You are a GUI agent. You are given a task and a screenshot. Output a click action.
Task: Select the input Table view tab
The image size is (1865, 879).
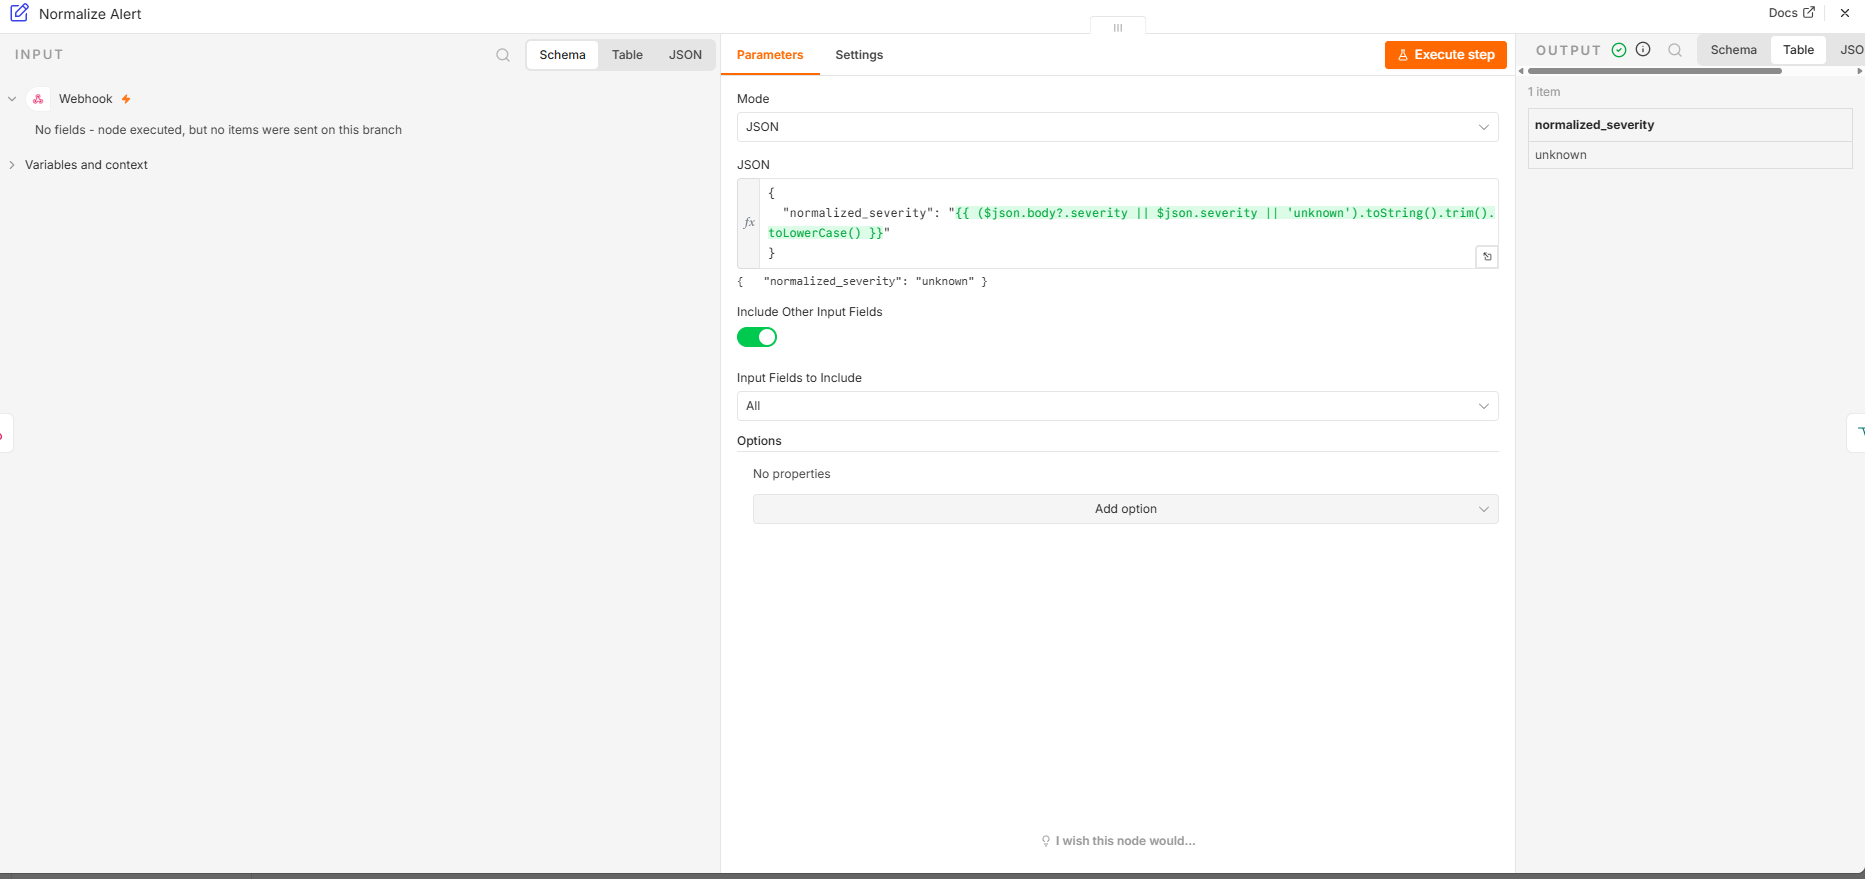point(627,55)
